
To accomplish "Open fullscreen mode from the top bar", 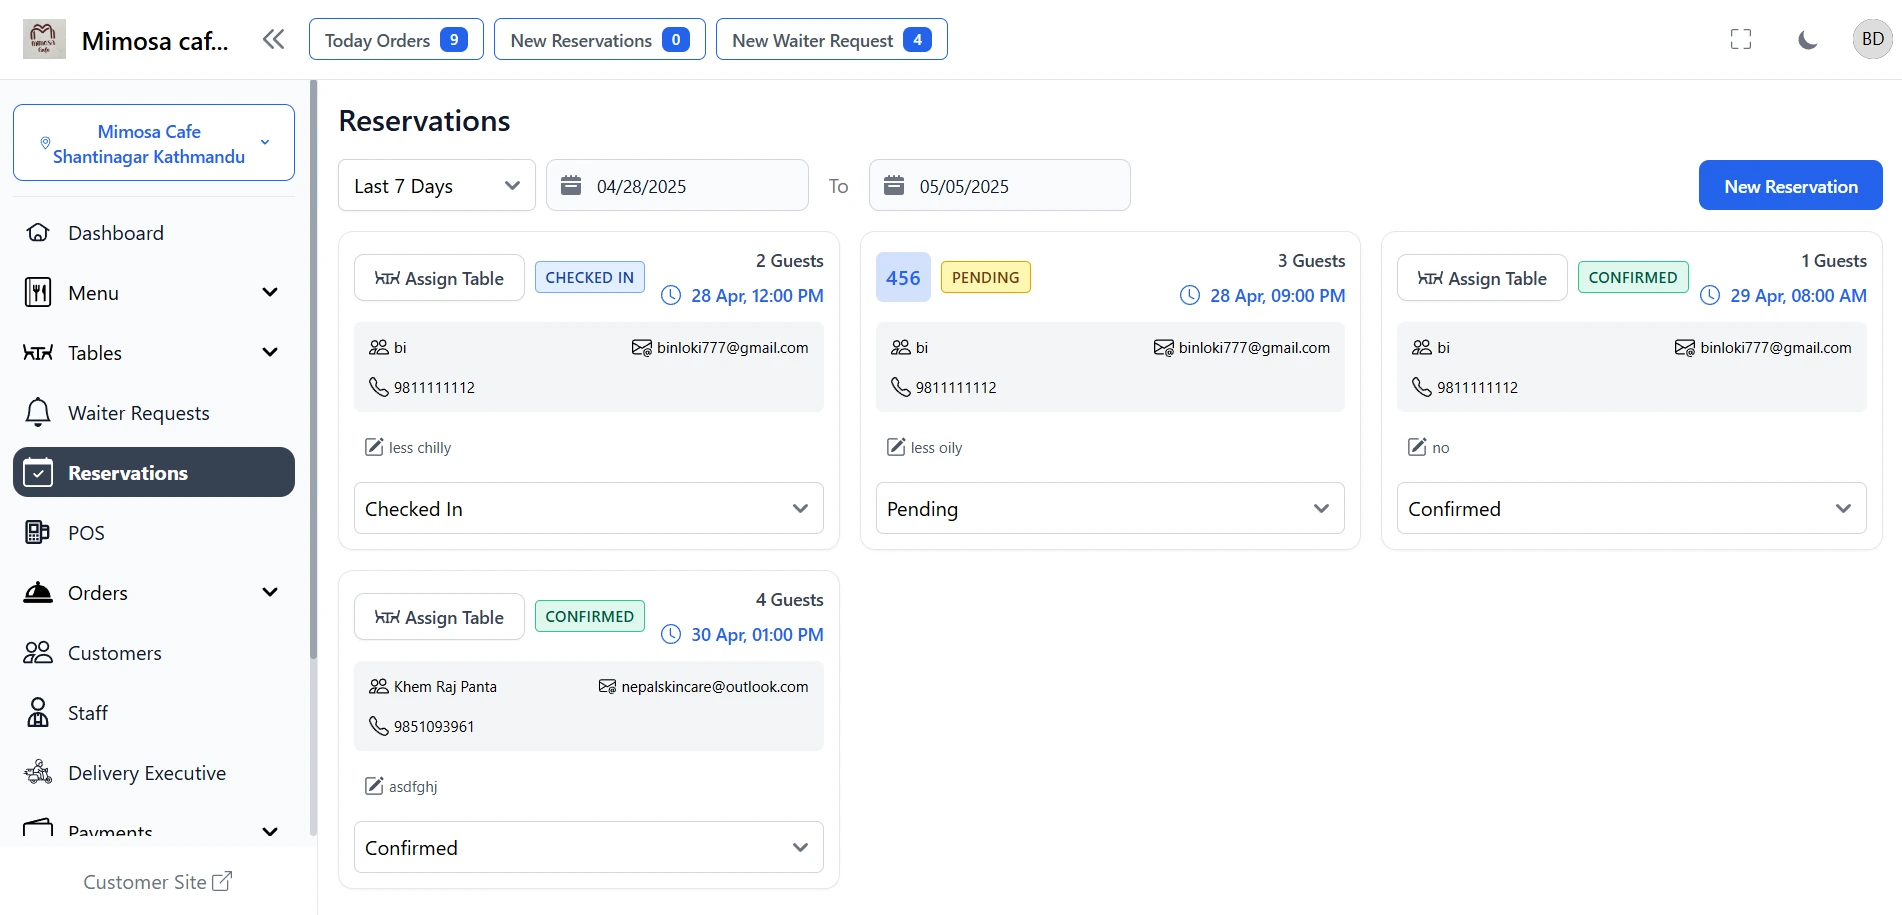I will click(x=1740, y=39).
